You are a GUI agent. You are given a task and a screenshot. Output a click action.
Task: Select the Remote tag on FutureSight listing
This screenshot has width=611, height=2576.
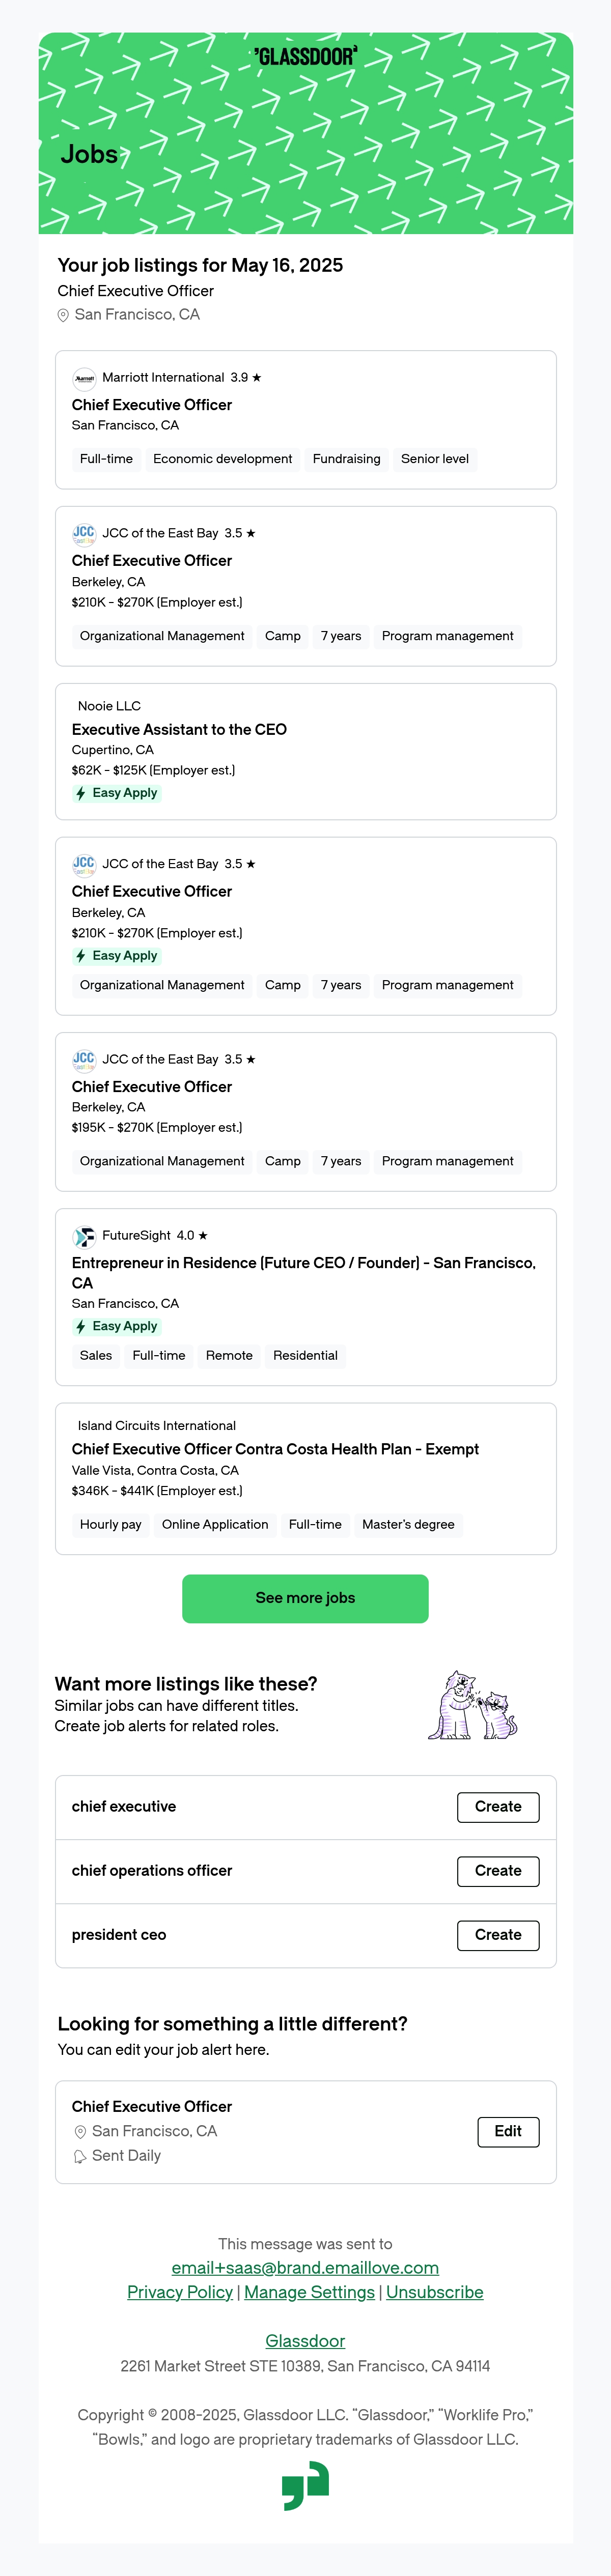pyautogui.click(x=229, y=1356)
